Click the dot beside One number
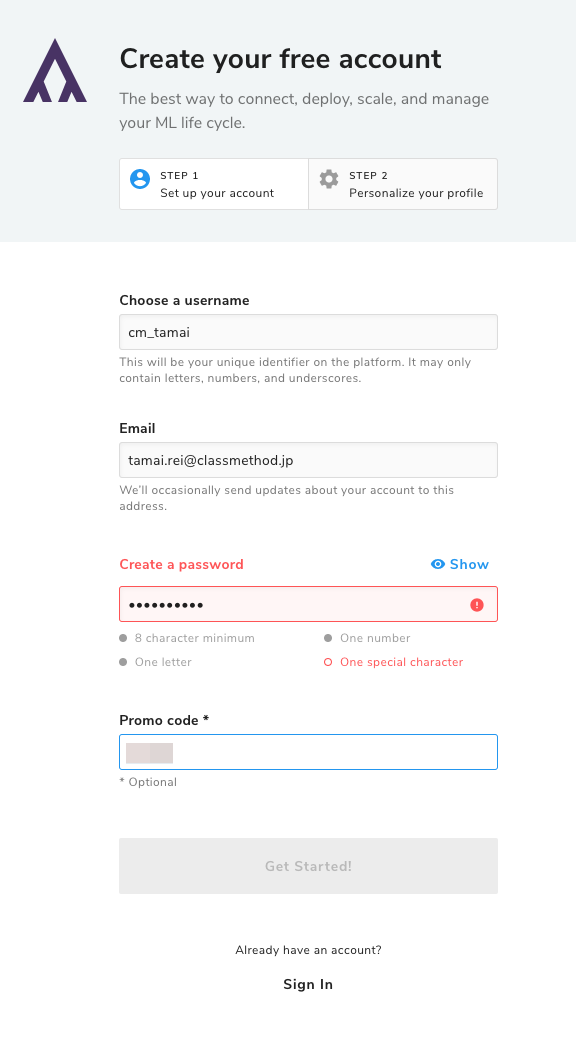The image size is (576, 1038). [x=329, y=638]
